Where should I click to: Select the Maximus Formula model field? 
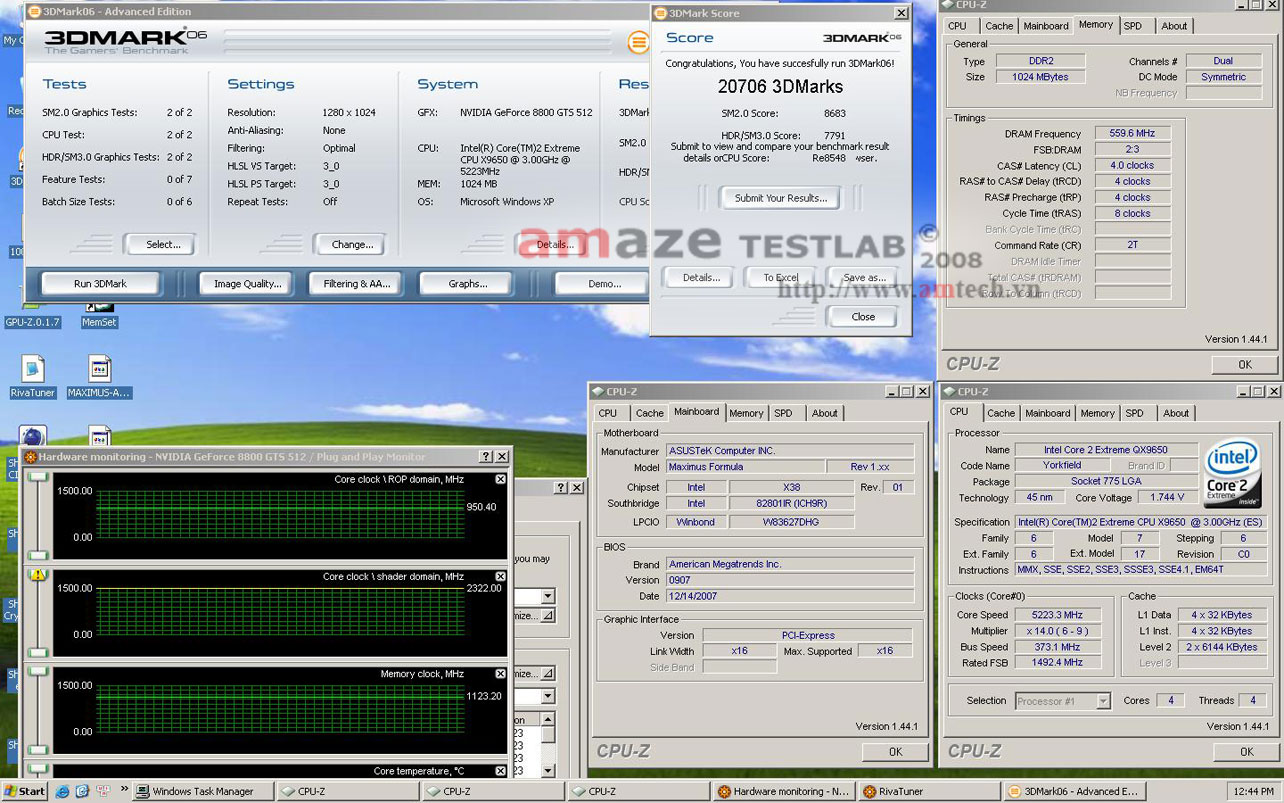click(746, 467)
